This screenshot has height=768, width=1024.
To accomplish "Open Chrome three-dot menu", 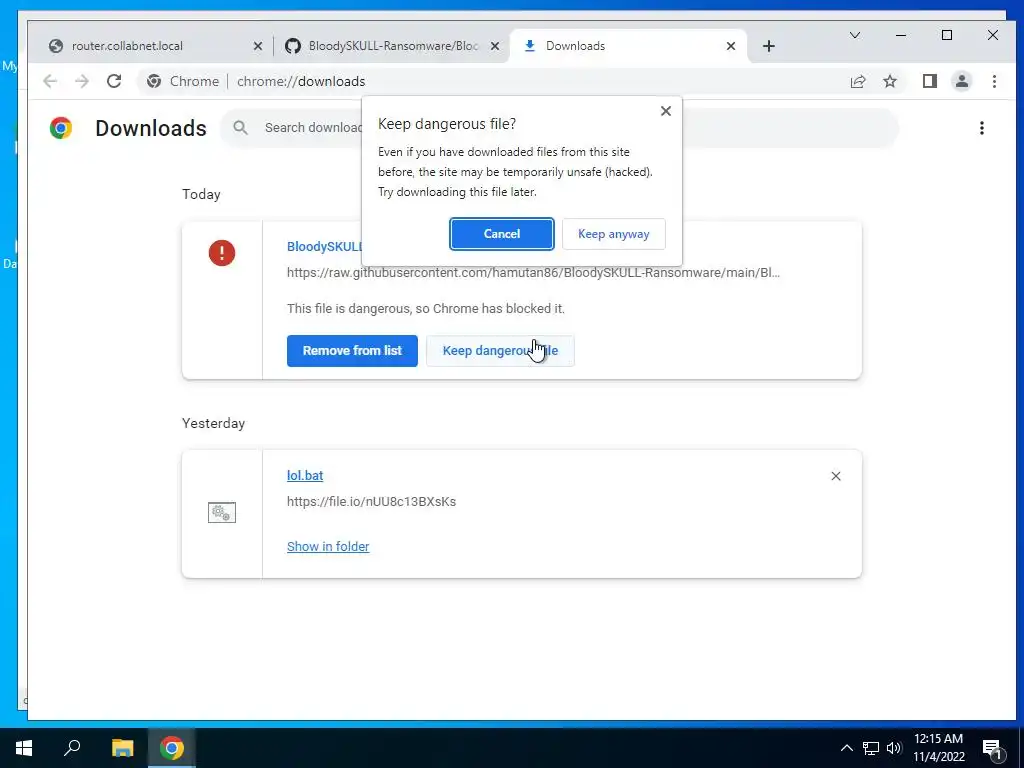I will click(994, 81).
